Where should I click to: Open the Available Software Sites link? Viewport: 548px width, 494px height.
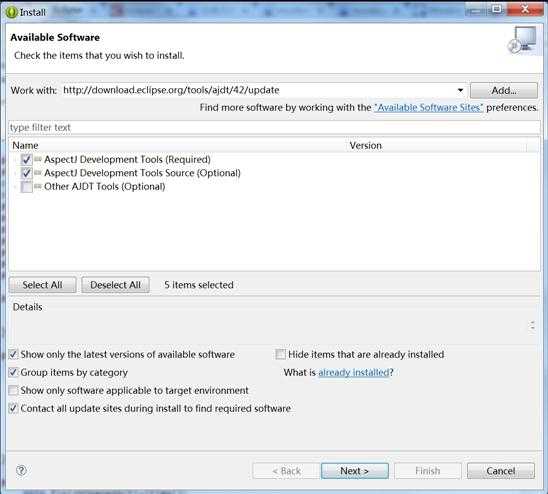[428, 108]
